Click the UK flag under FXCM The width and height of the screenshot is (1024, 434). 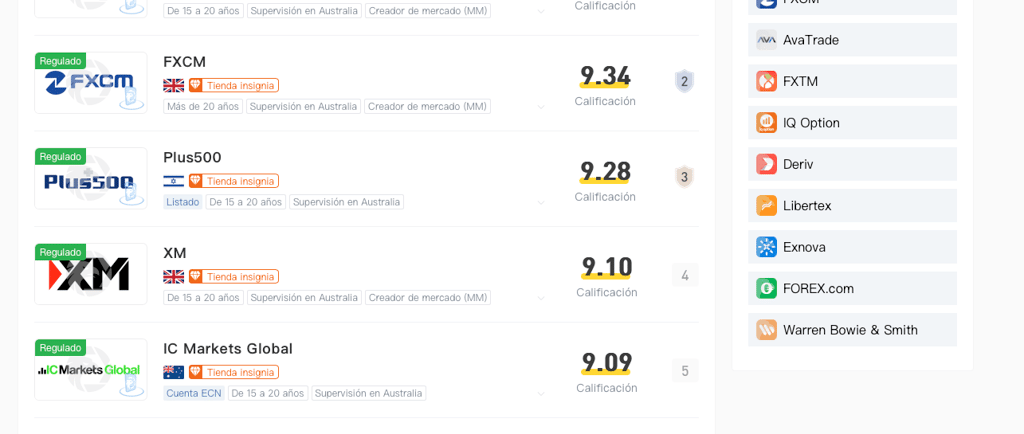click(x=174, y=85)
